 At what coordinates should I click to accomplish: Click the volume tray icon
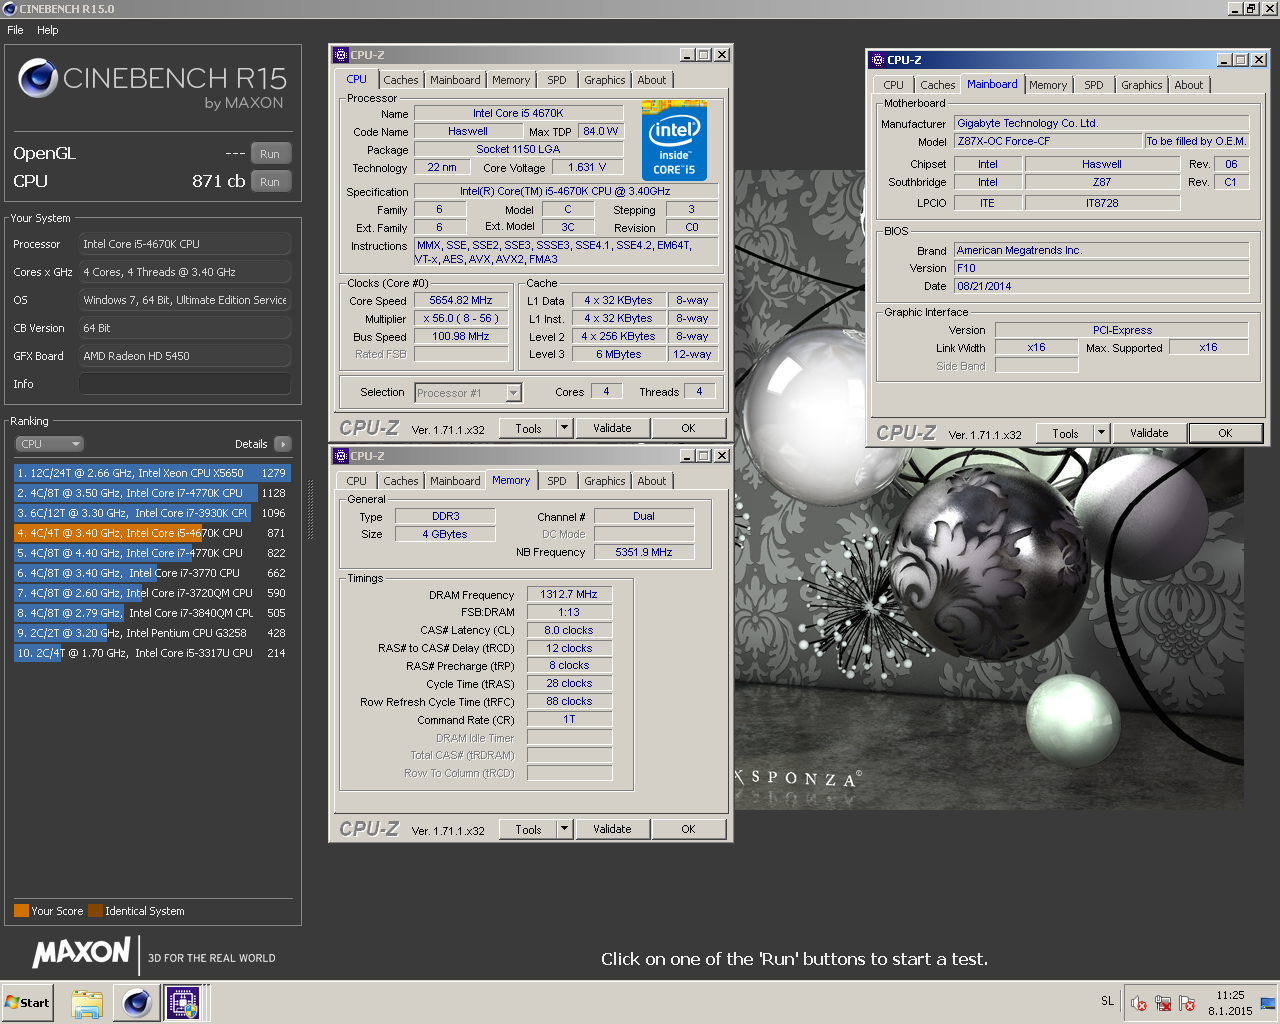pyautogui.click(x=1138, y=1003)
